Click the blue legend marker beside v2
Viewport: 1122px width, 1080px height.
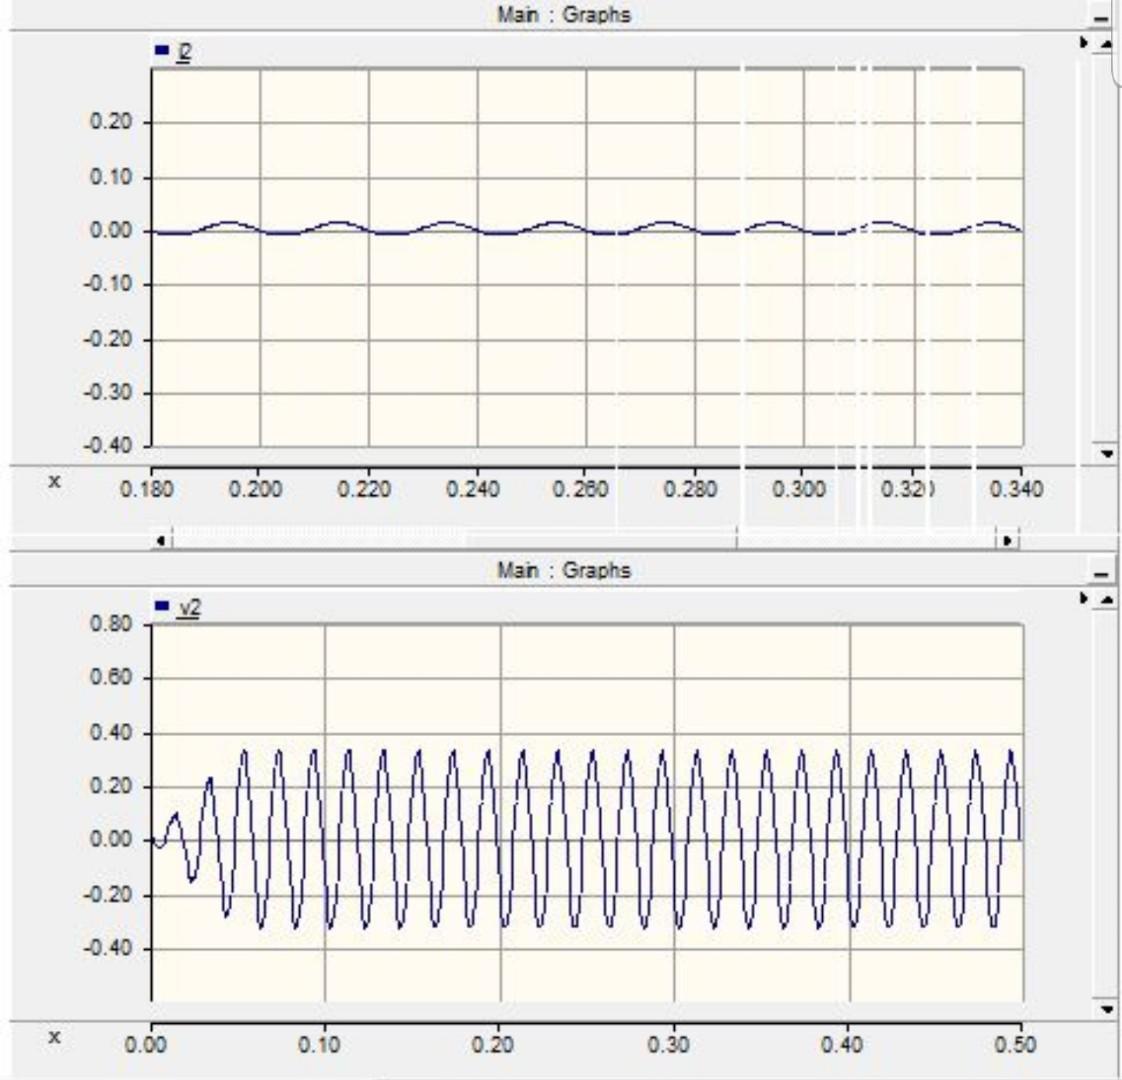click(x=160, y=604)
